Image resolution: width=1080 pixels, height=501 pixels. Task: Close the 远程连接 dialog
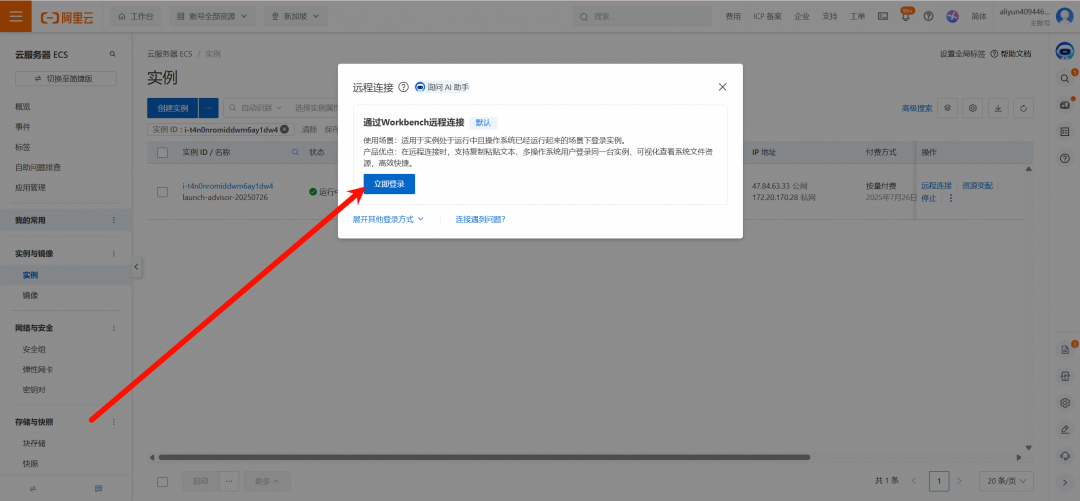pyautogui.click(x=723, y=87)
